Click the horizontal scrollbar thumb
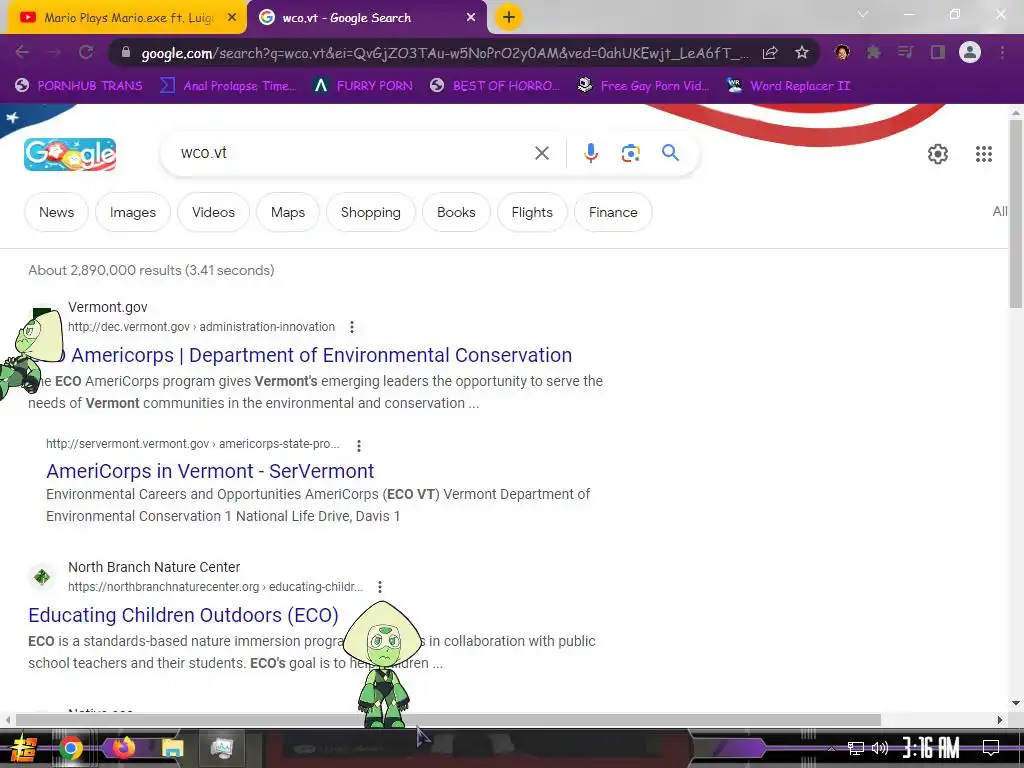The height and width of the screenshot is (768, 1024). [x=448, y=720]
